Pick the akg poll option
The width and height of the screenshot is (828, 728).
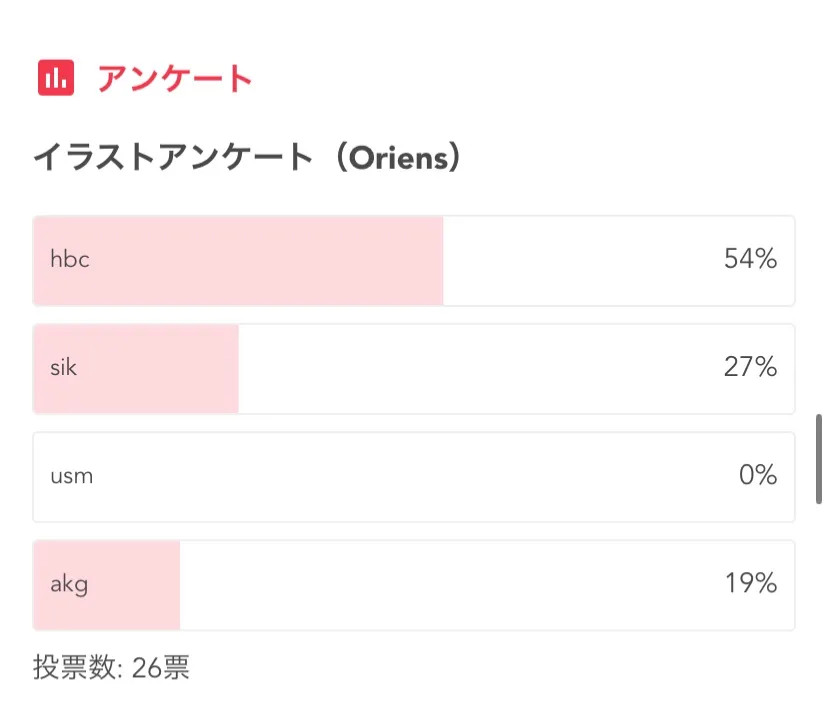[413, 585]
